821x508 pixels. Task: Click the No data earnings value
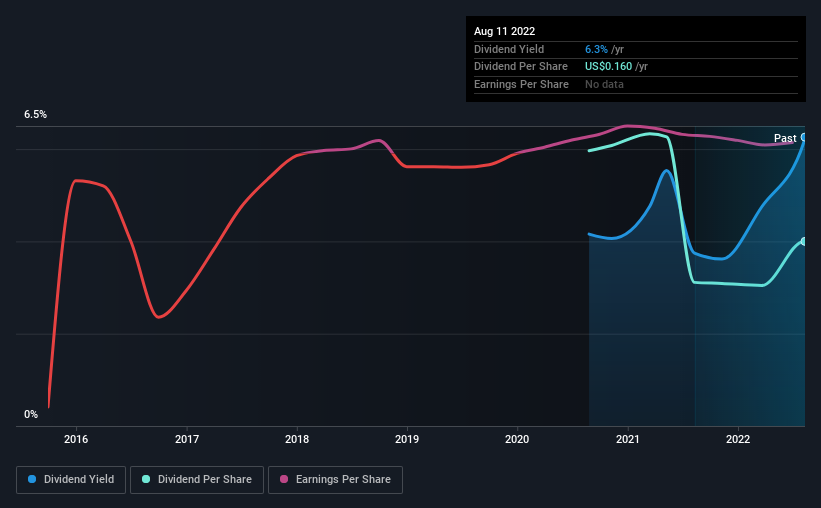point(604,84)
